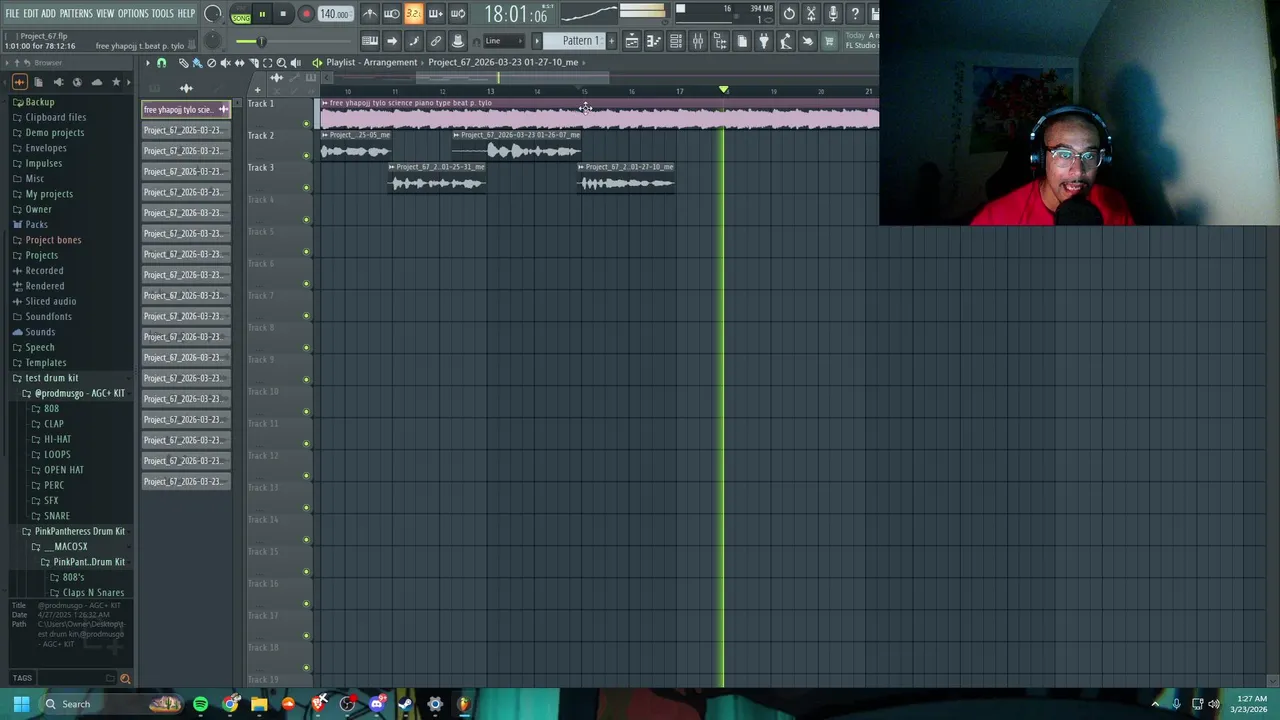Select the playlist mute tool
This screenshot has width=1280, height=720.
(225, 63)
